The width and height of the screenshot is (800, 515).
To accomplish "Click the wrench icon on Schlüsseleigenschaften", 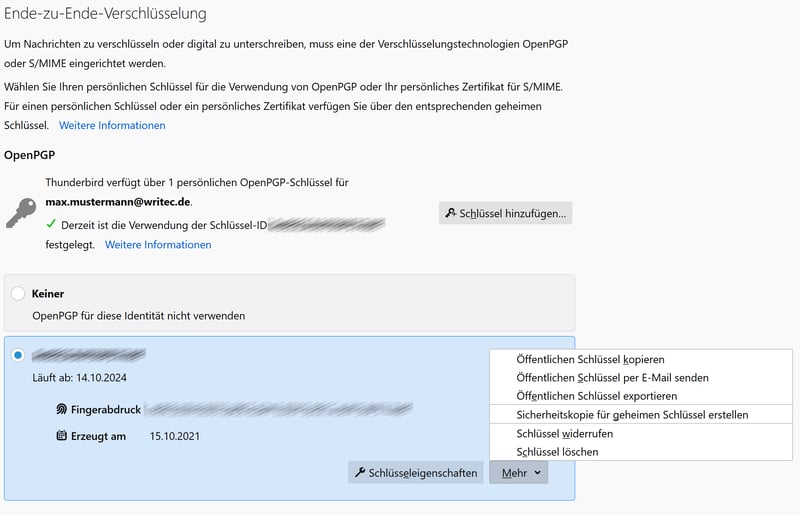I will pyautogui.click(x=359, y=472).
